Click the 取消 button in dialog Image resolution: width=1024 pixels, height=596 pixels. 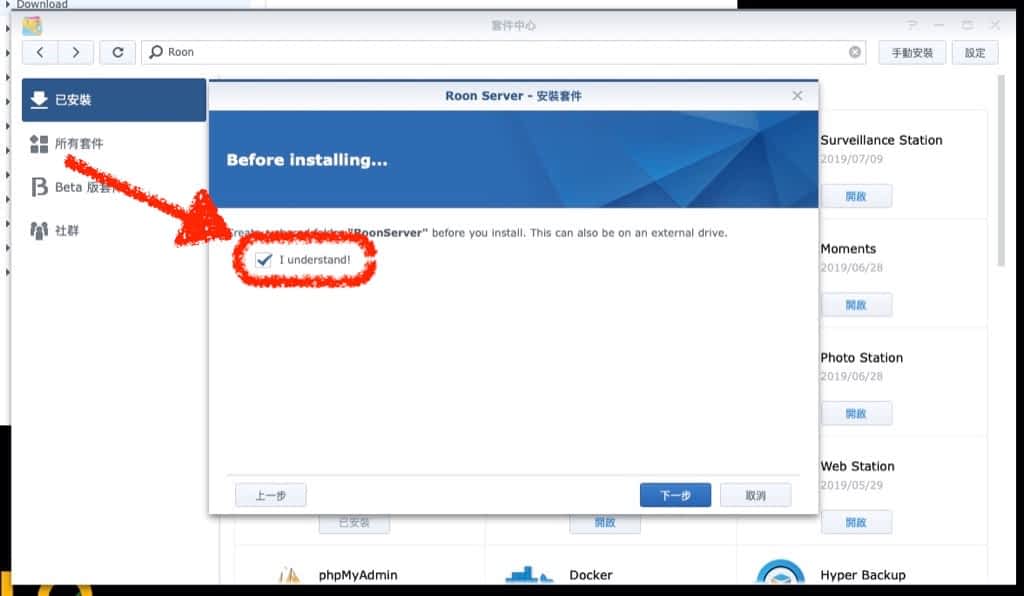click(x=755, y=495)
